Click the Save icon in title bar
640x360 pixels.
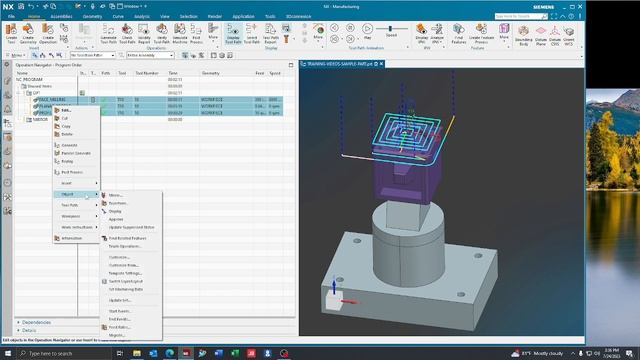click(x=21, y=7)
